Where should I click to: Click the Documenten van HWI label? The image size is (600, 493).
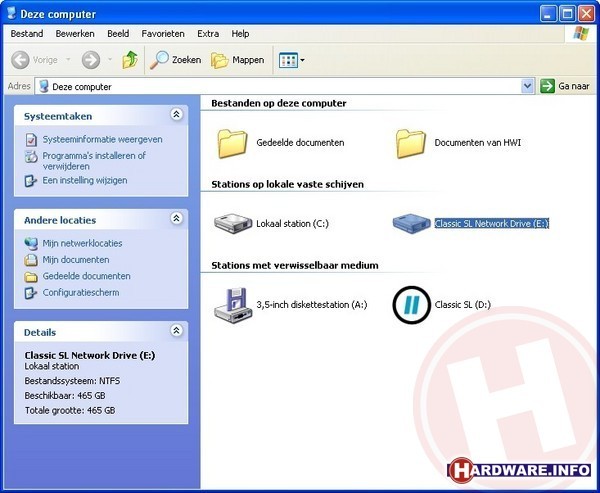click(478, 142)
